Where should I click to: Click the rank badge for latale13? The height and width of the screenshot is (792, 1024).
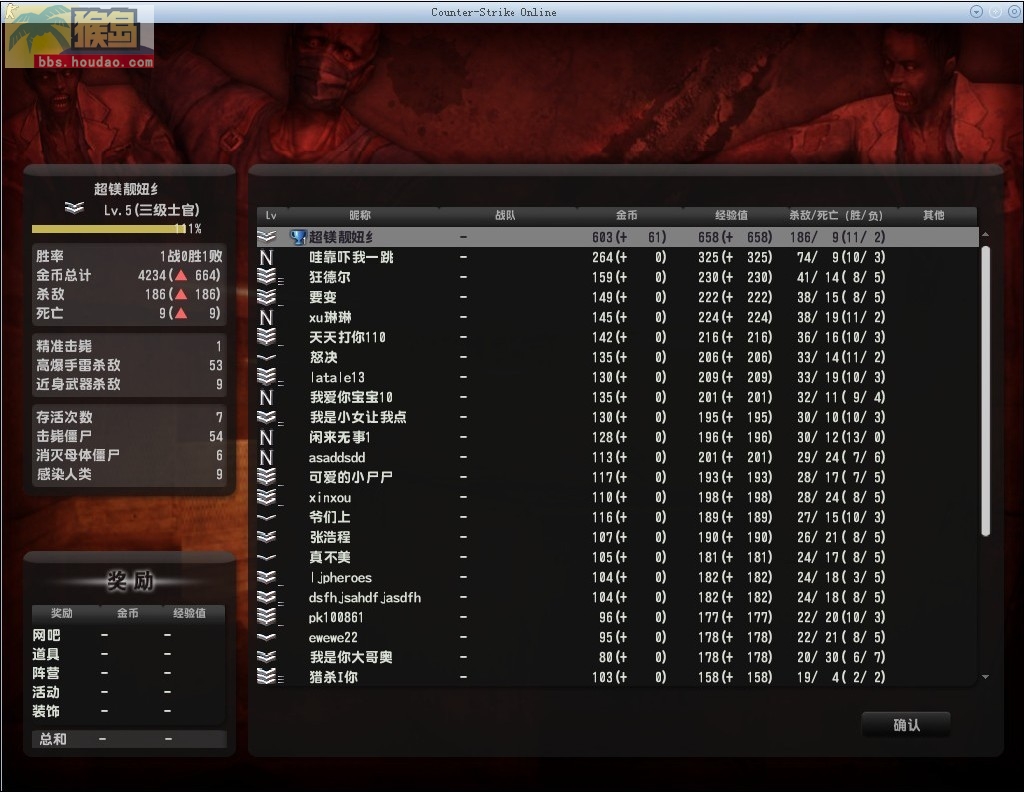click(268, 377)
